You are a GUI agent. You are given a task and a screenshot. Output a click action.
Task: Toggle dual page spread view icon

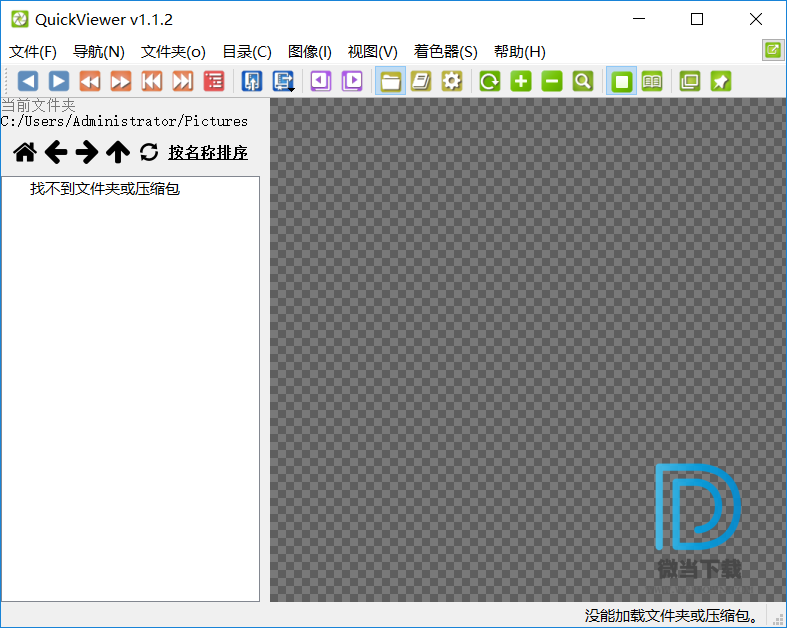(x=652, y=81)
